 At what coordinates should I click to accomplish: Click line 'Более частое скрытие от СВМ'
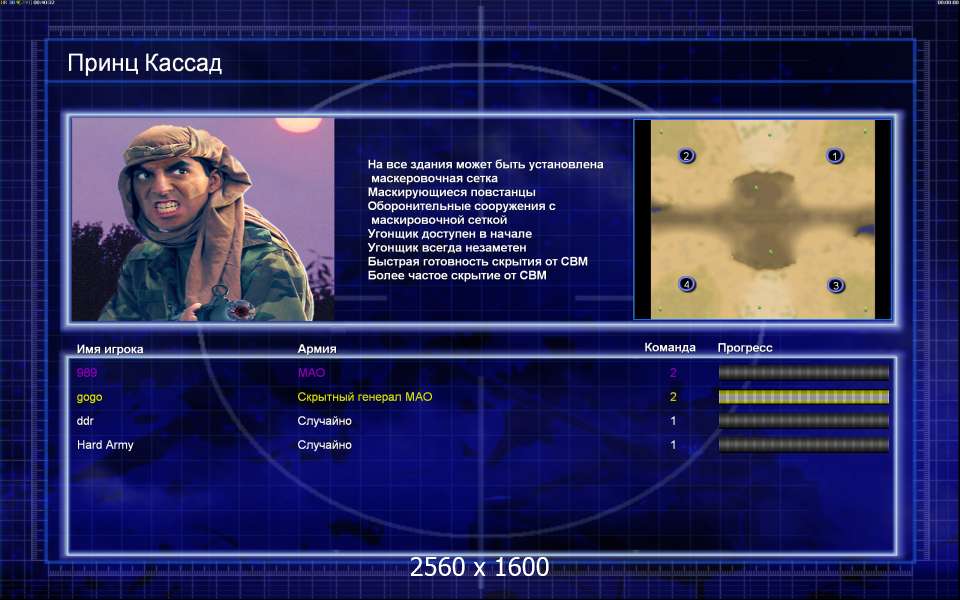point(457,276)
